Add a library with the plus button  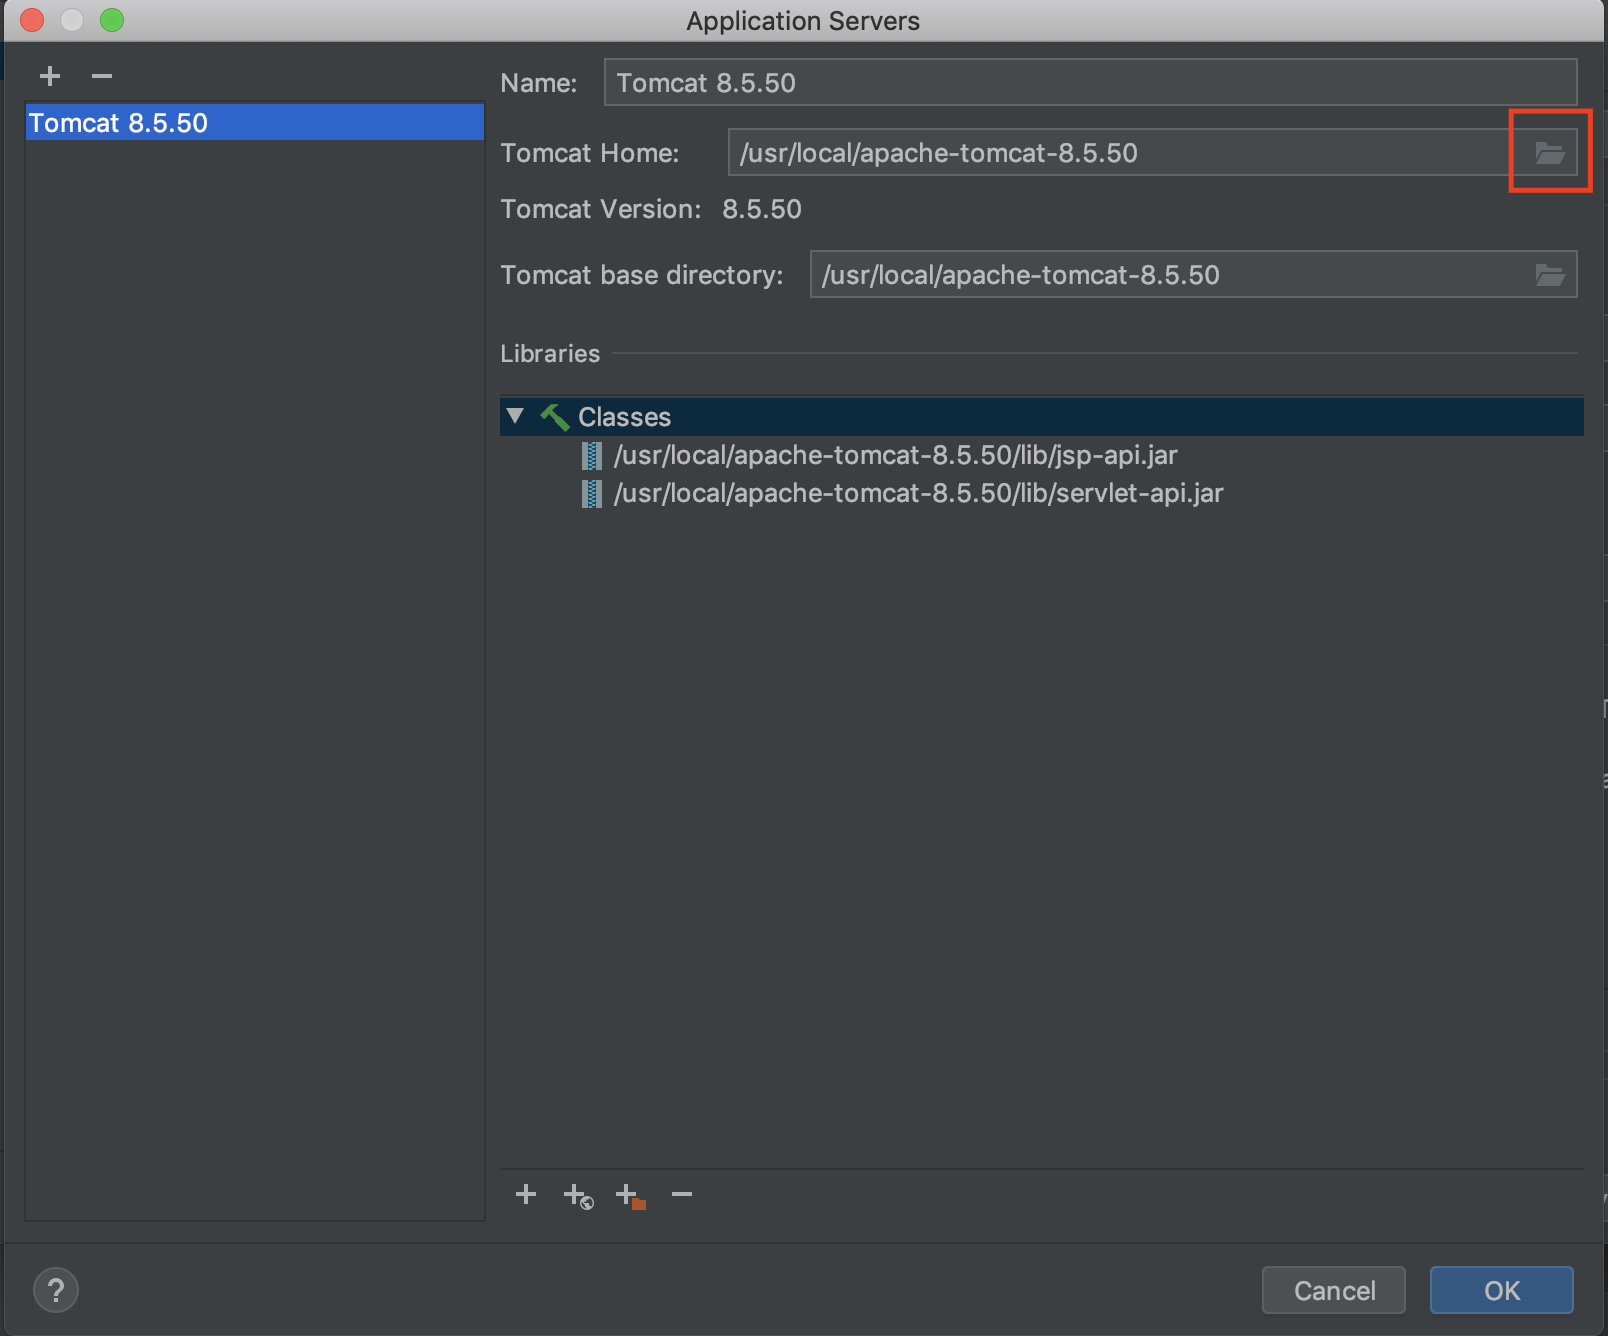point(526,1194)
